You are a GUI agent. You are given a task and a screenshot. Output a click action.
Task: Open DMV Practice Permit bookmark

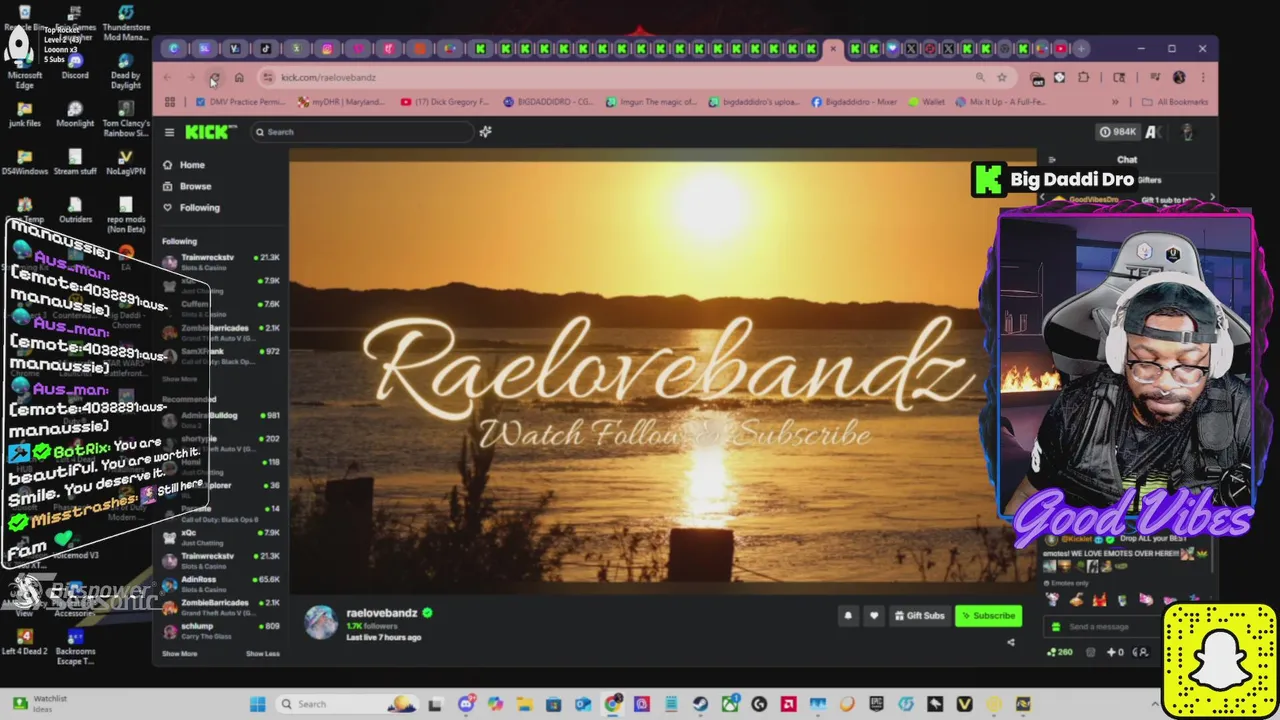241,102
